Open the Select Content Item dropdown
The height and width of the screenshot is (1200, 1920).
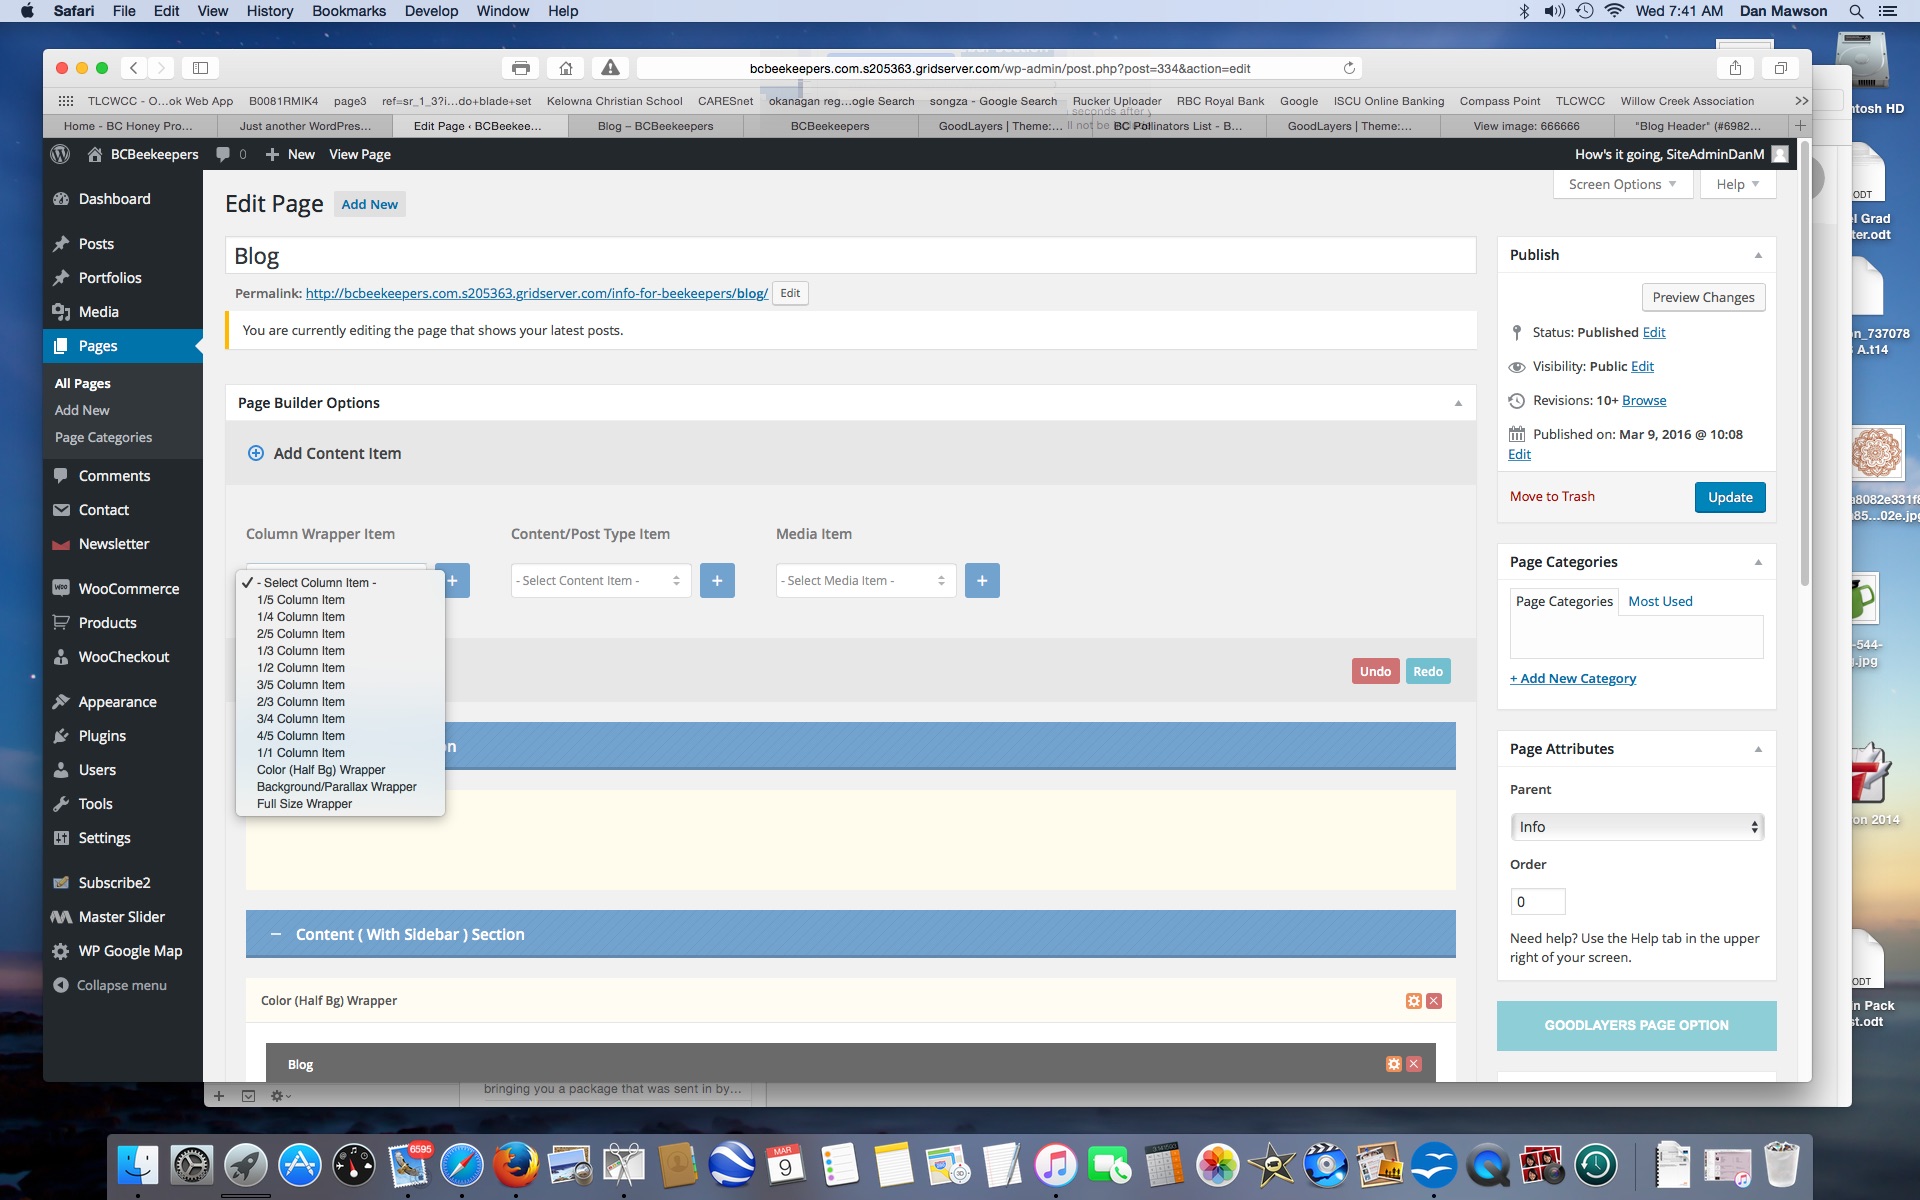[x=600, y=580]
